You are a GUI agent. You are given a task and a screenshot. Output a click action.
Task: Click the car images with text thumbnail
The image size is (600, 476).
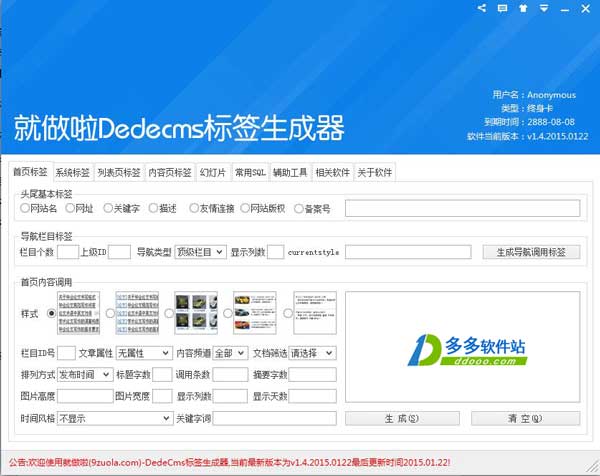coord(254,313)
